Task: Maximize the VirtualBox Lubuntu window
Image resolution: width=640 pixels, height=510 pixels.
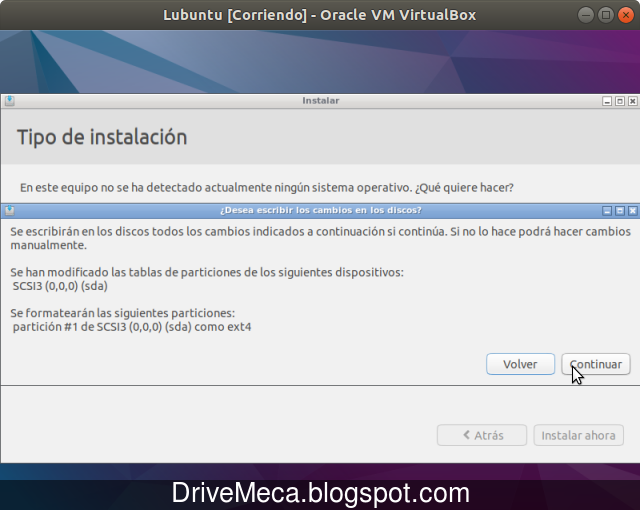Action: (606, 15)
